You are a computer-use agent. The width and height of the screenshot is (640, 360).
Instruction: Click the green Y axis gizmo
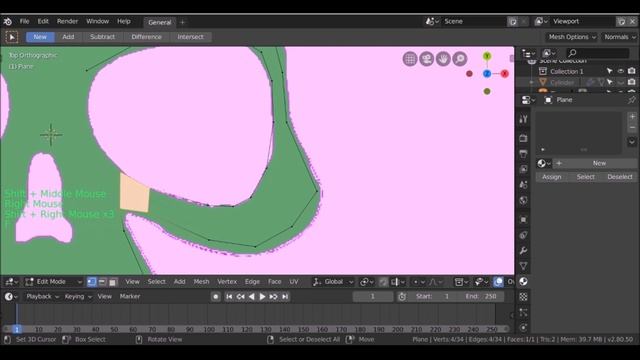(x=487, y=56)
